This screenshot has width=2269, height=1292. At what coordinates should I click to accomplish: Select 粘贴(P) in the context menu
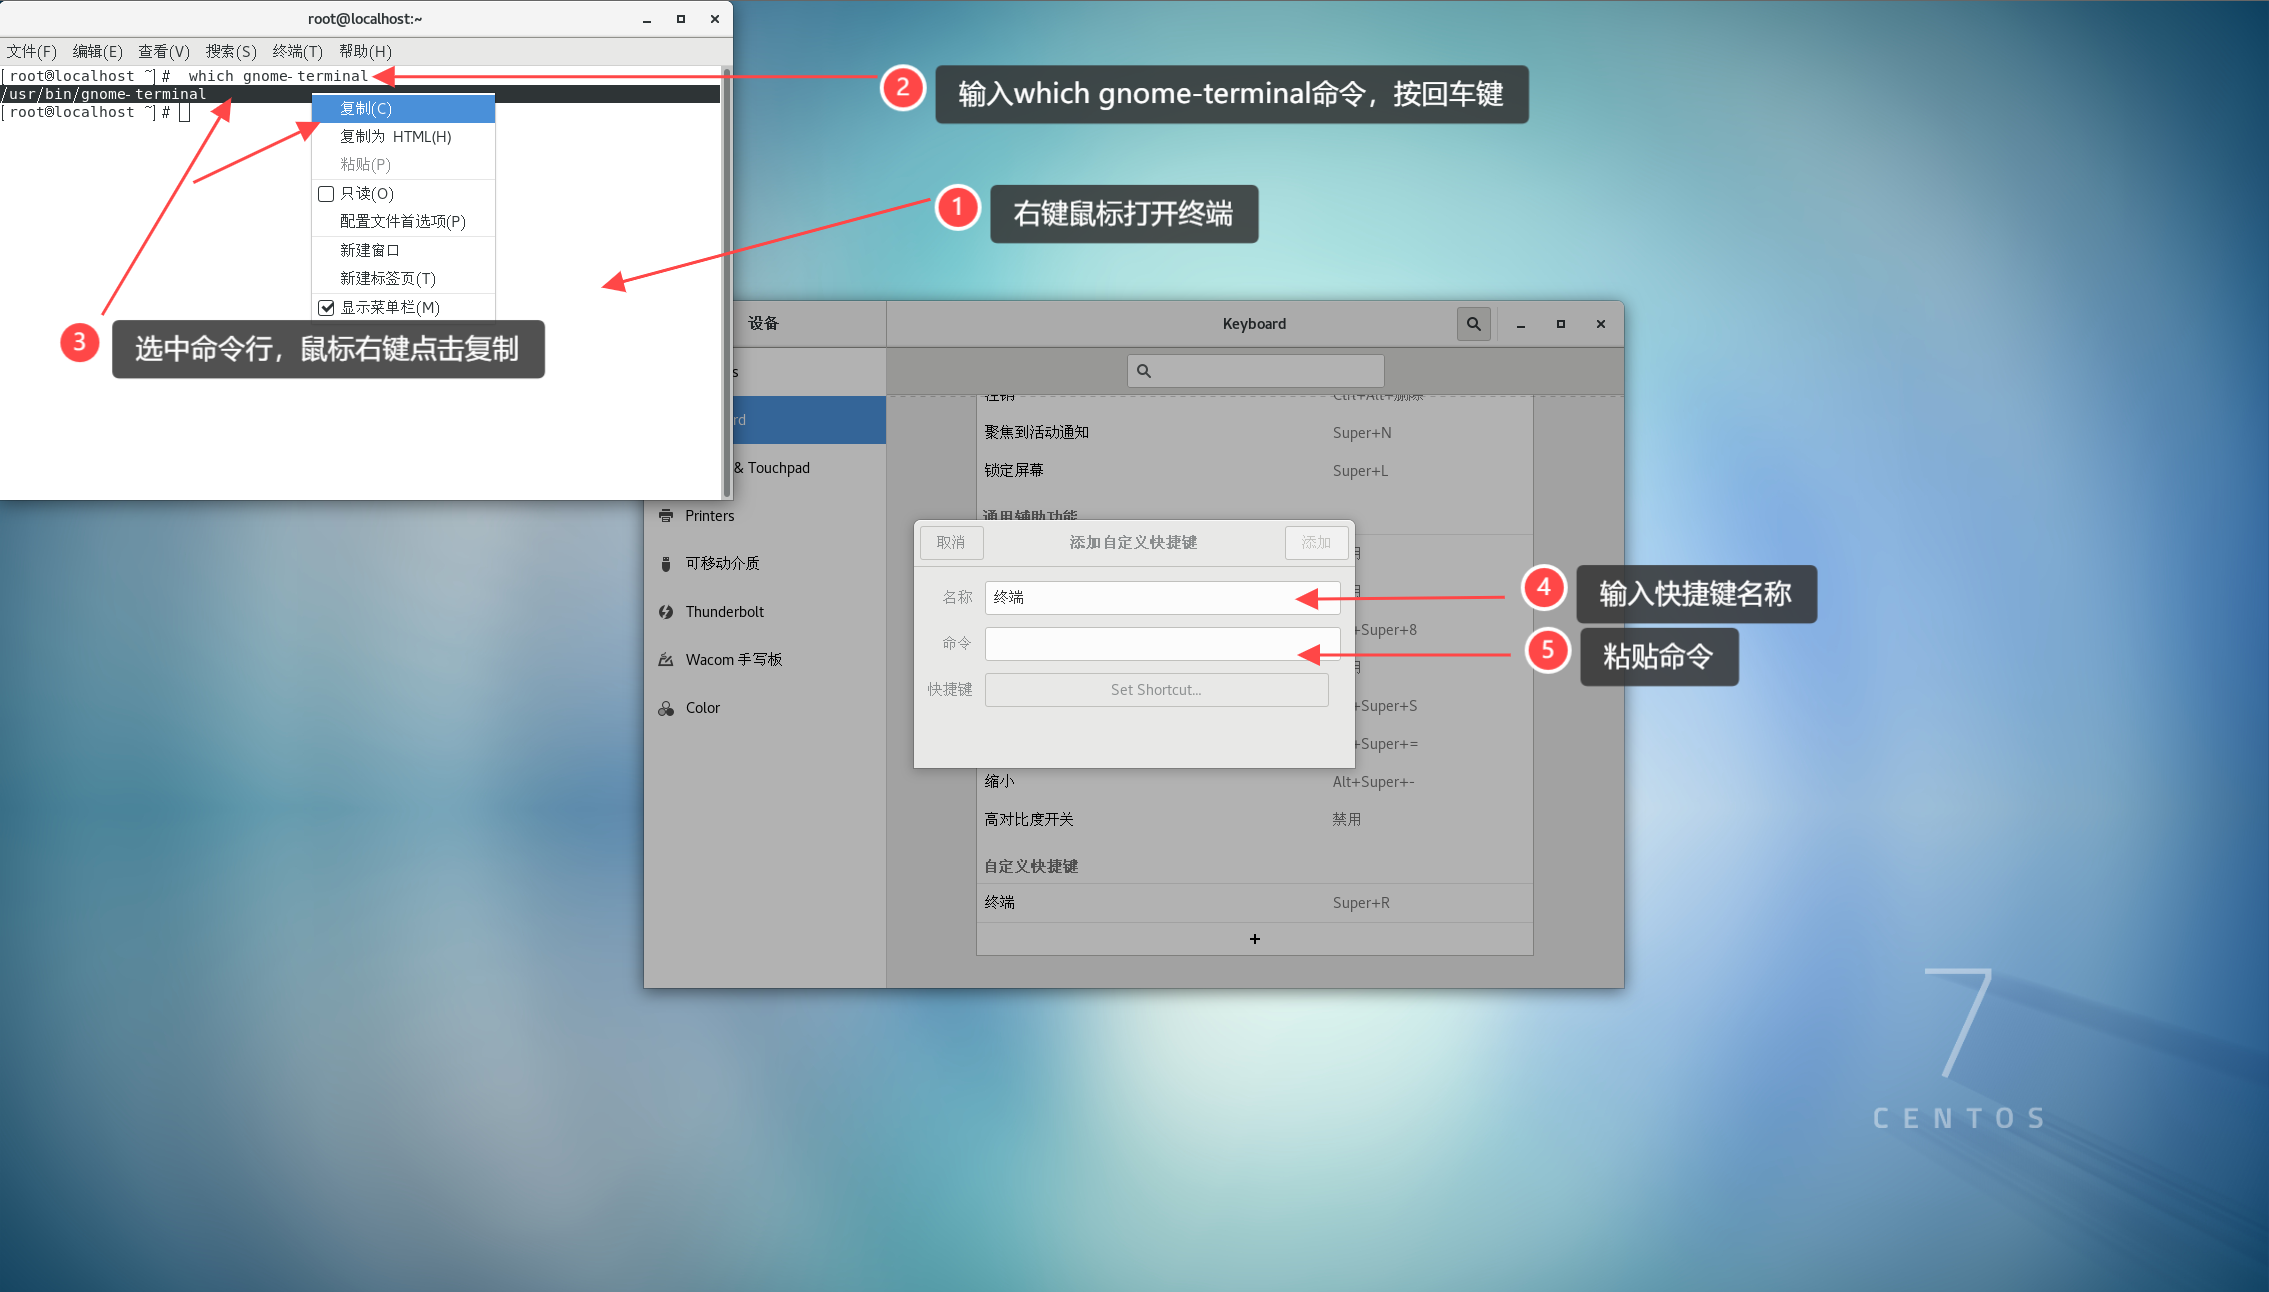click(404, 164)
